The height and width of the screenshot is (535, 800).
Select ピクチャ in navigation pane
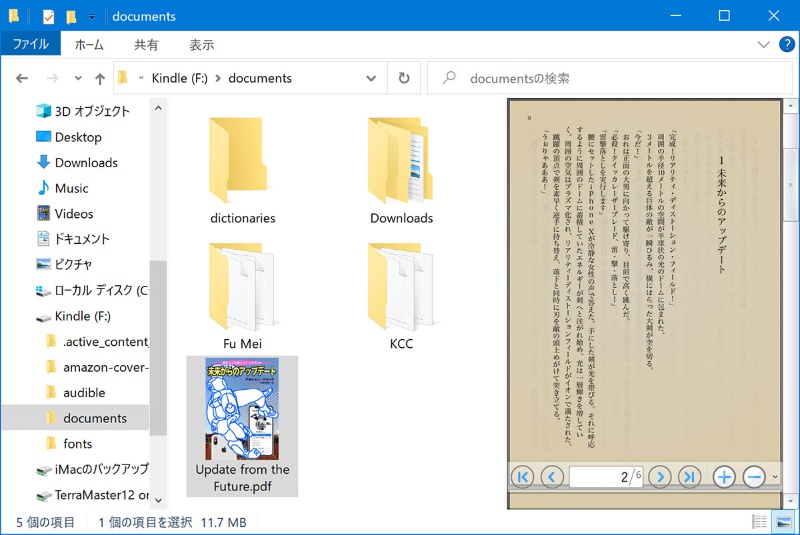[64, 264]
